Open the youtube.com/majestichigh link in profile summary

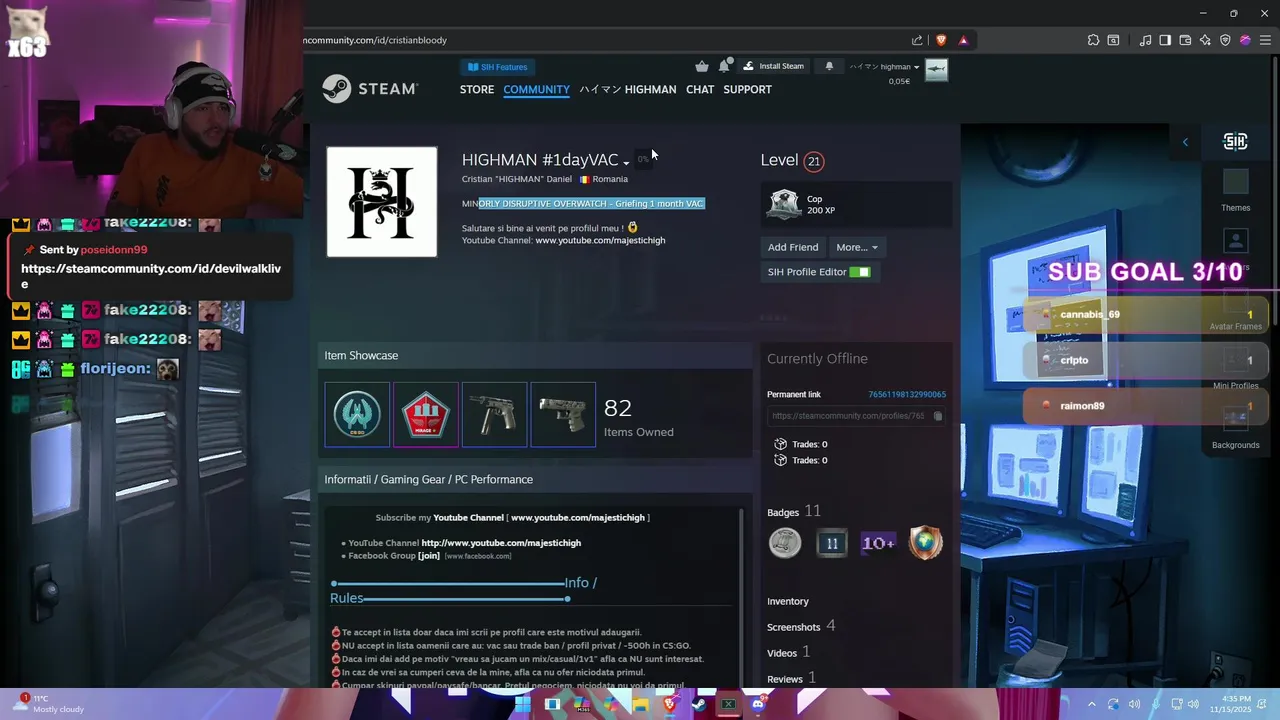pyautogui.click(x=600, y=240)
